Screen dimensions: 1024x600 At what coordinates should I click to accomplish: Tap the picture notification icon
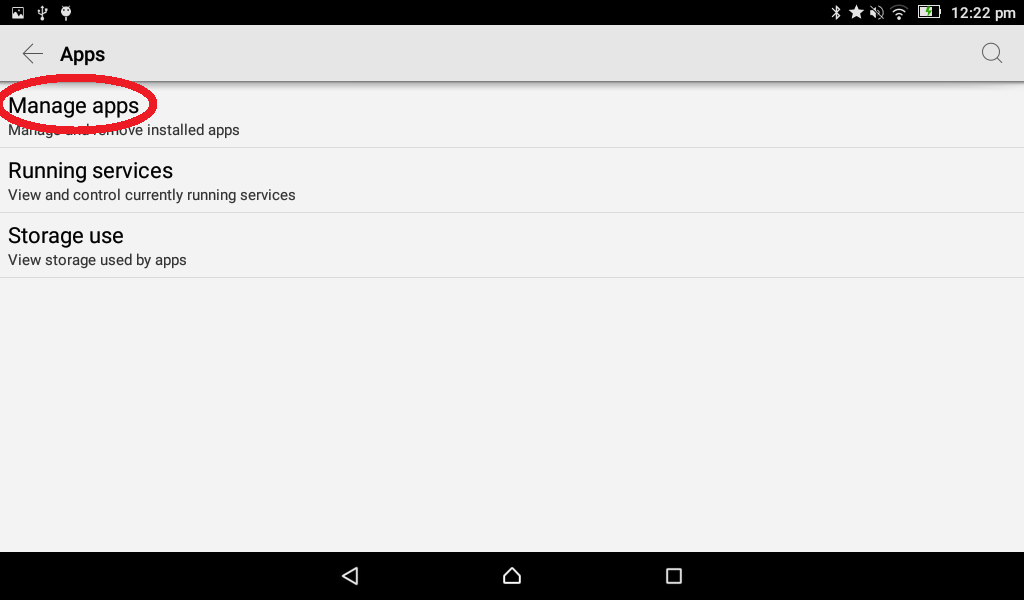[x=18, y=12]
